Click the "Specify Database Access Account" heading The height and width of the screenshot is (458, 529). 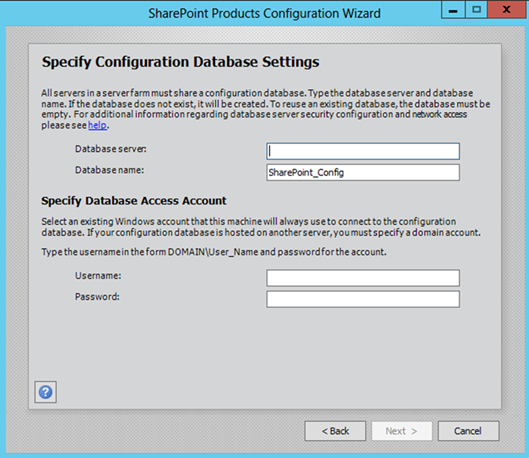click(x=134, y=201)
